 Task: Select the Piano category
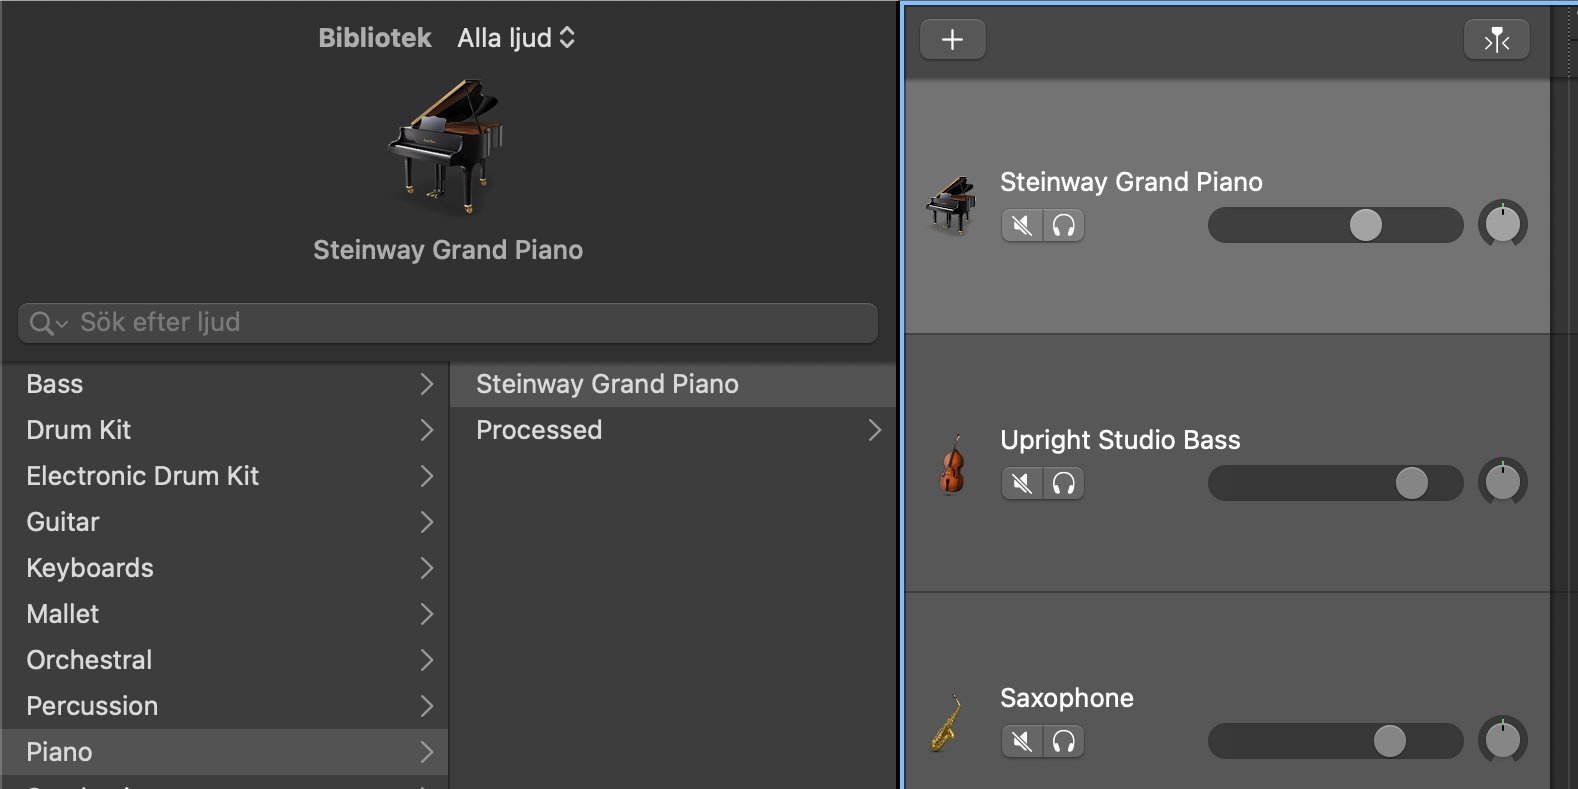[225, 752]
